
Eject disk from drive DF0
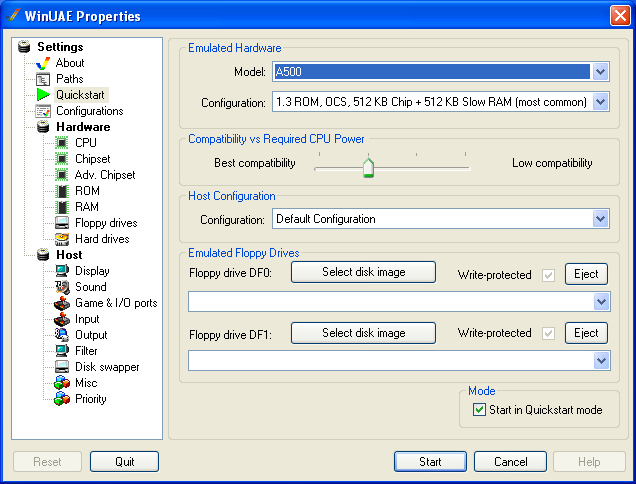click(586, 274)
